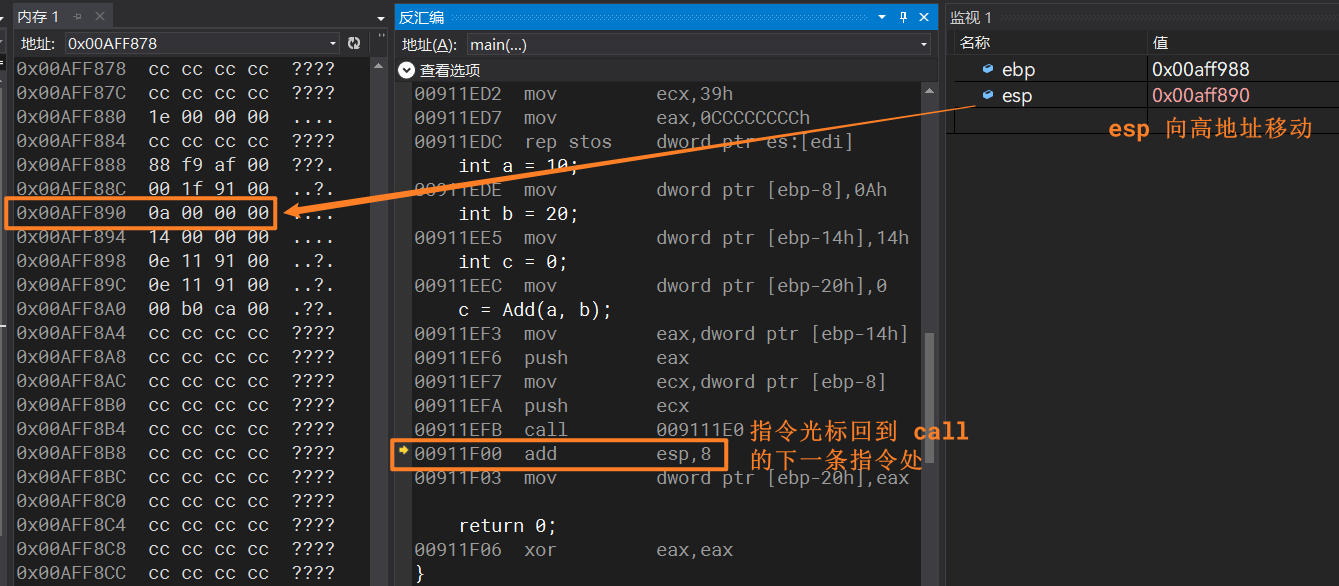Click memory row 0x00AFF898

coord(175,261)
